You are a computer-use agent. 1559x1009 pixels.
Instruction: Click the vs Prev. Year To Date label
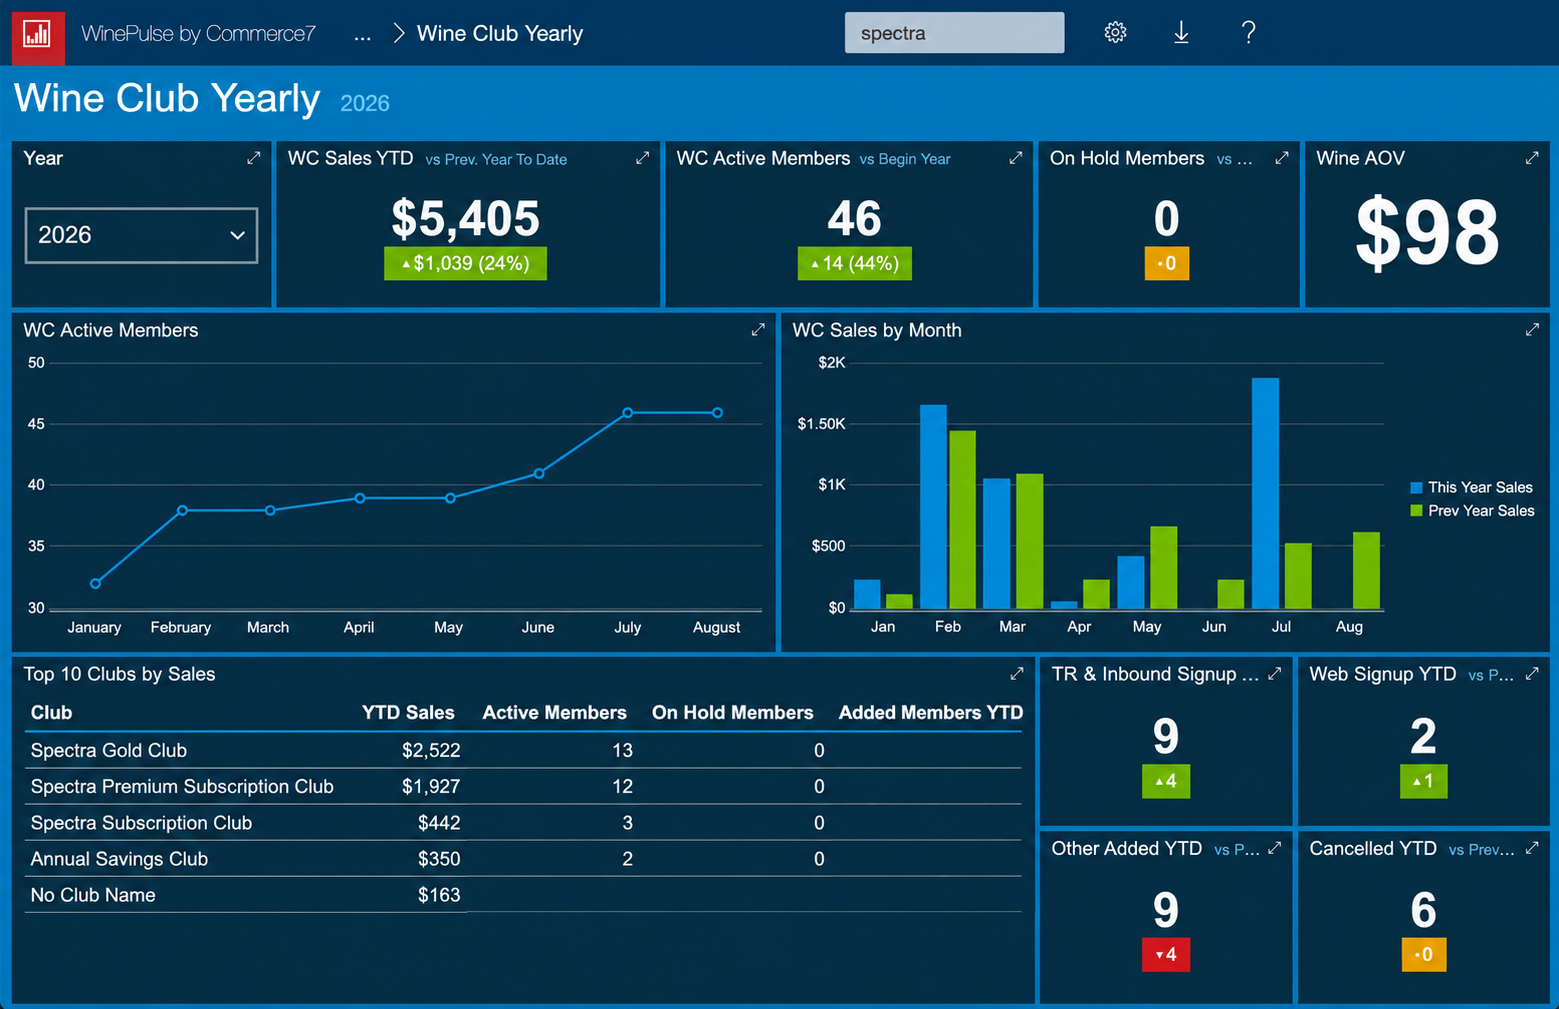[x=496, y=160]
